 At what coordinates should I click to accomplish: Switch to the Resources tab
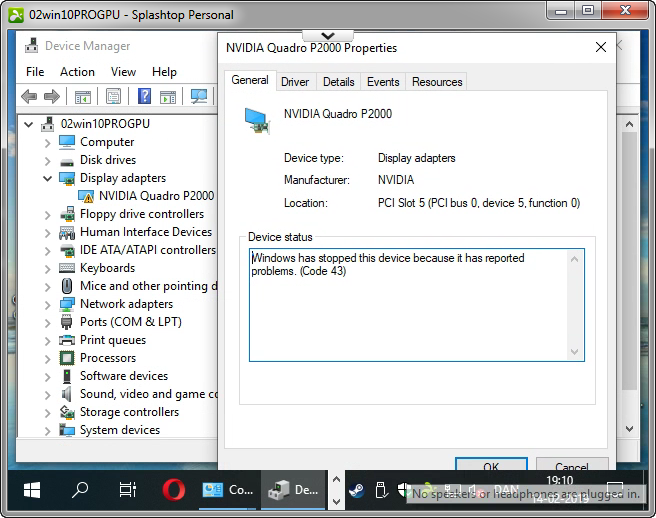coord(437,82)
